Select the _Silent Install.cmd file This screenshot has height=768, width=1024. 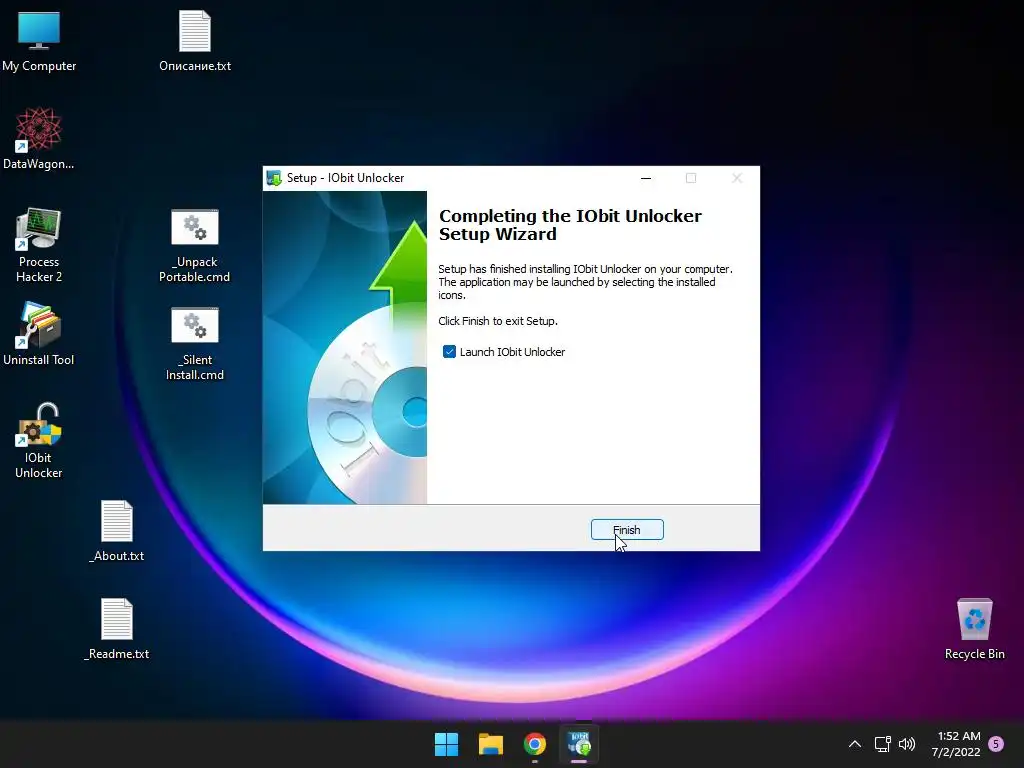[195, 344]
